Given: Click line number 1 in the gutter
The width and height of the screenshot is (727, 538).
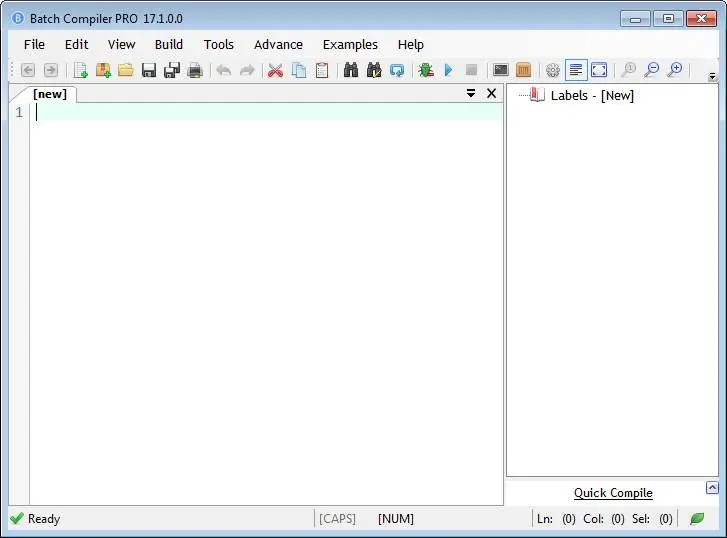Looking at the screenshot, I should [x=19, y=112].
